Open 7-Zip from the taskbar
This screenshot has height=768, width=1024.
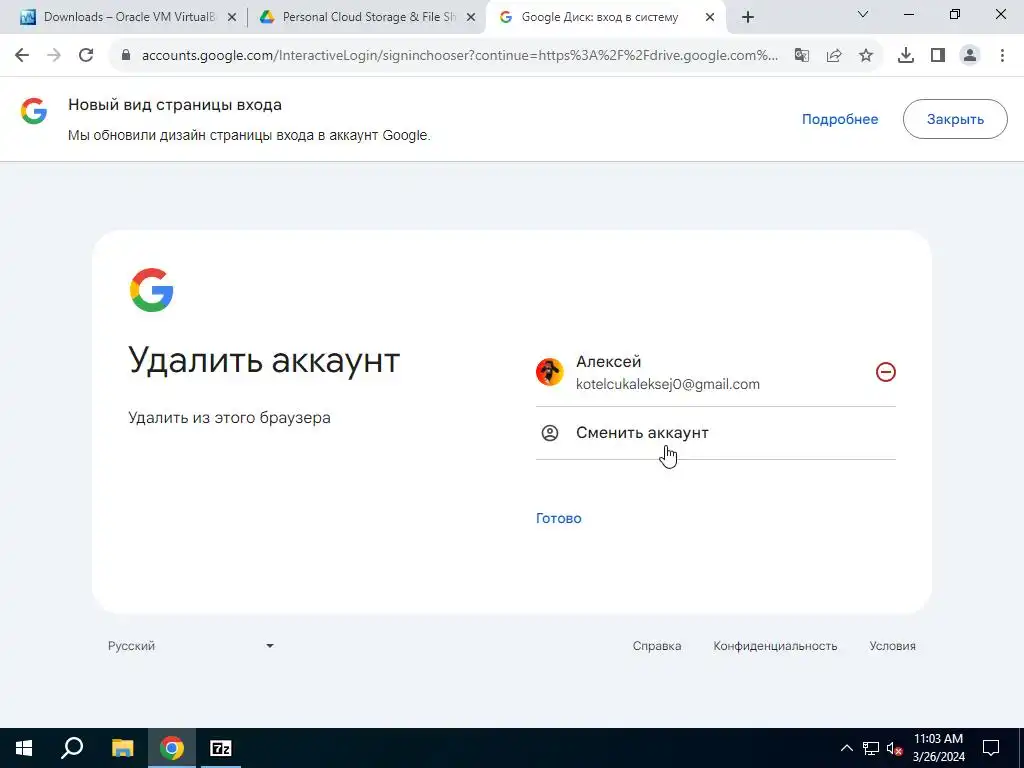tap(221, 748)
